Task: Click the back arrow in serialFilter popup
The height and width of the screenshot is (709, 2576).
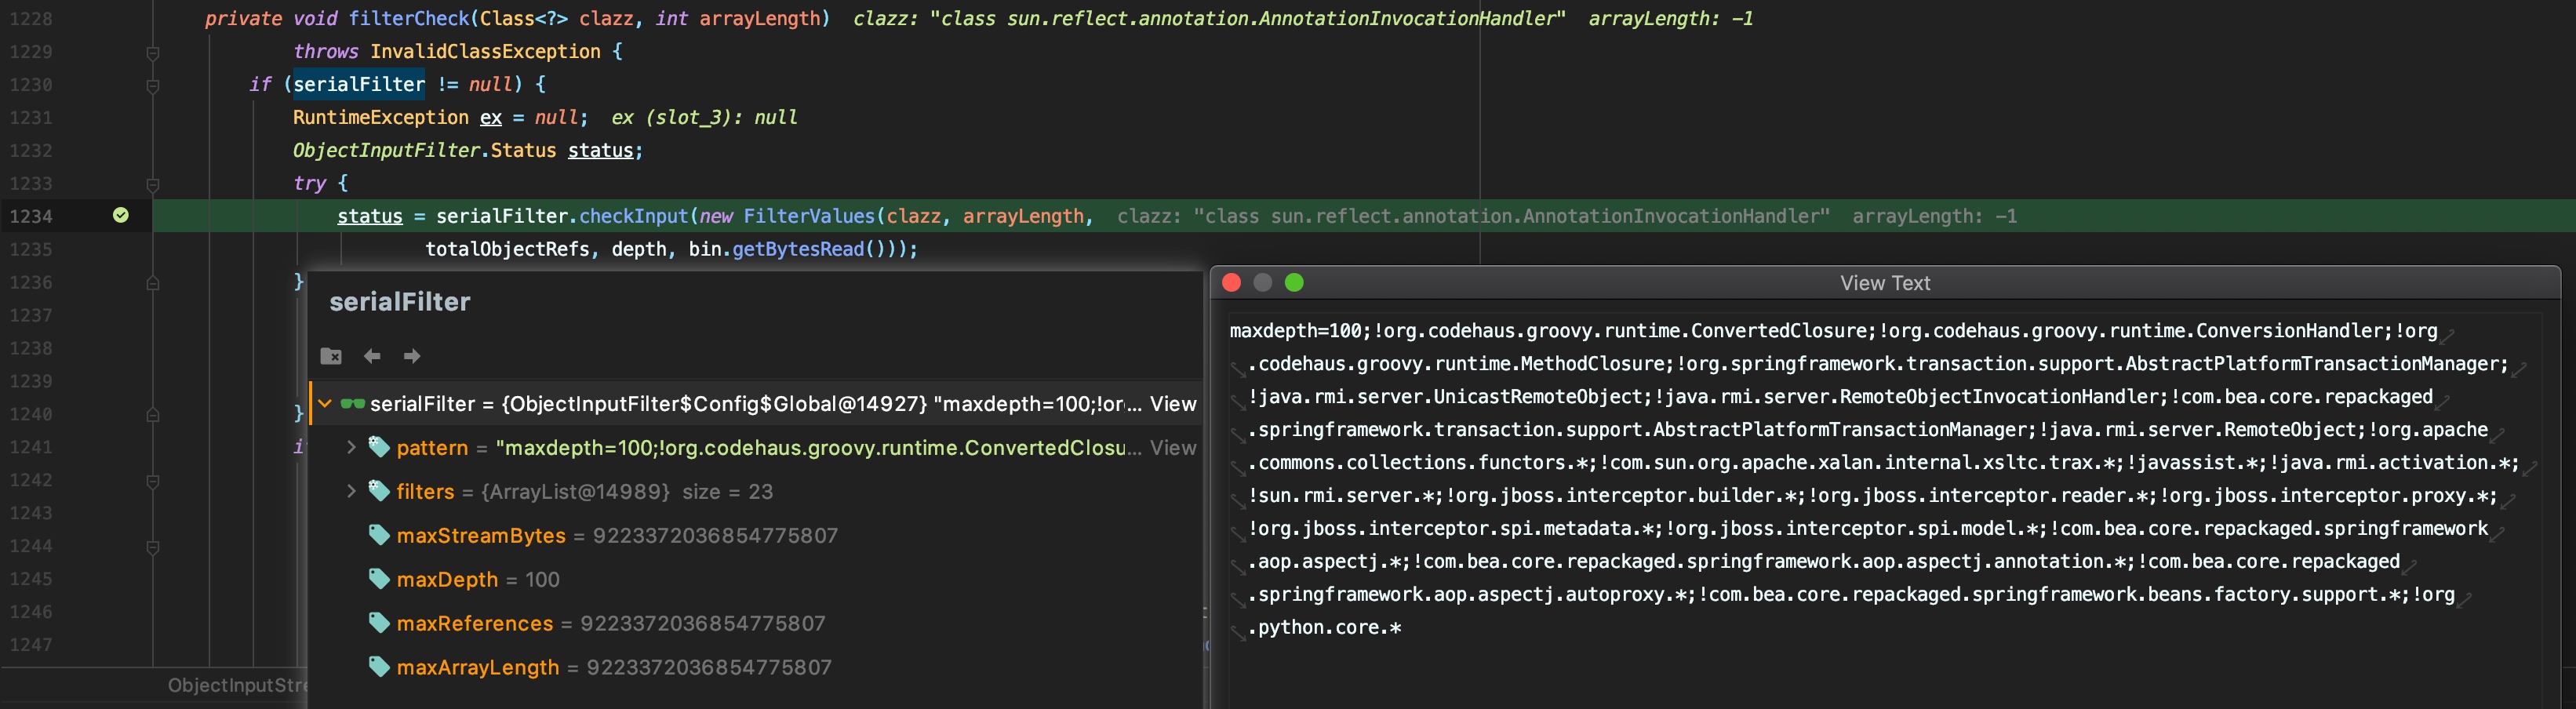Action: [372, 356]
